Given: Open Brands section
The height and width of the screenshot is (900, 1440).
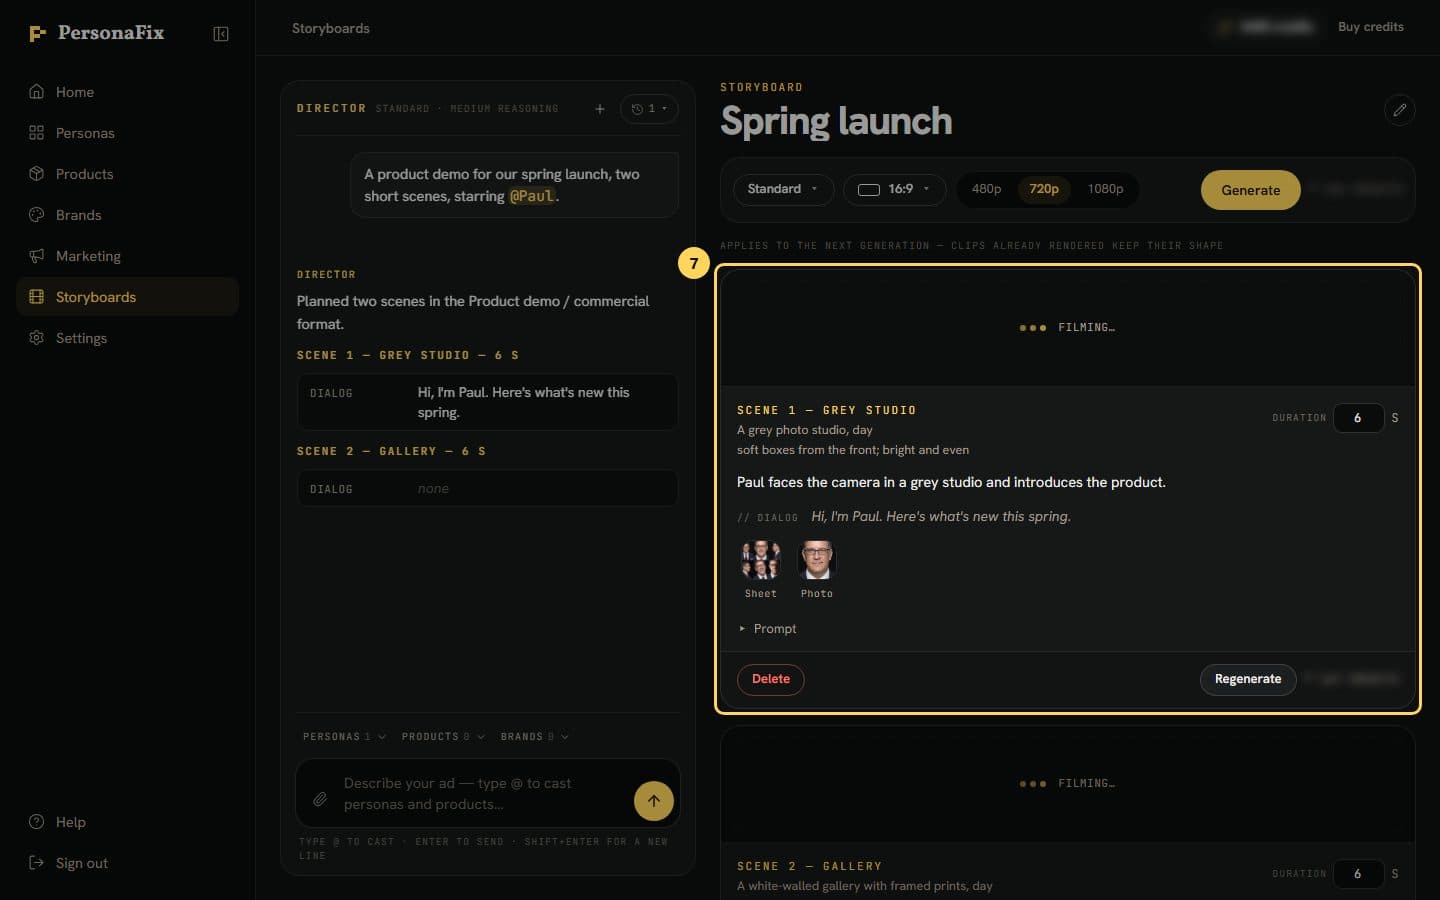Looking at the screenshot, I should pyautogui.click(x=127, y=215).
